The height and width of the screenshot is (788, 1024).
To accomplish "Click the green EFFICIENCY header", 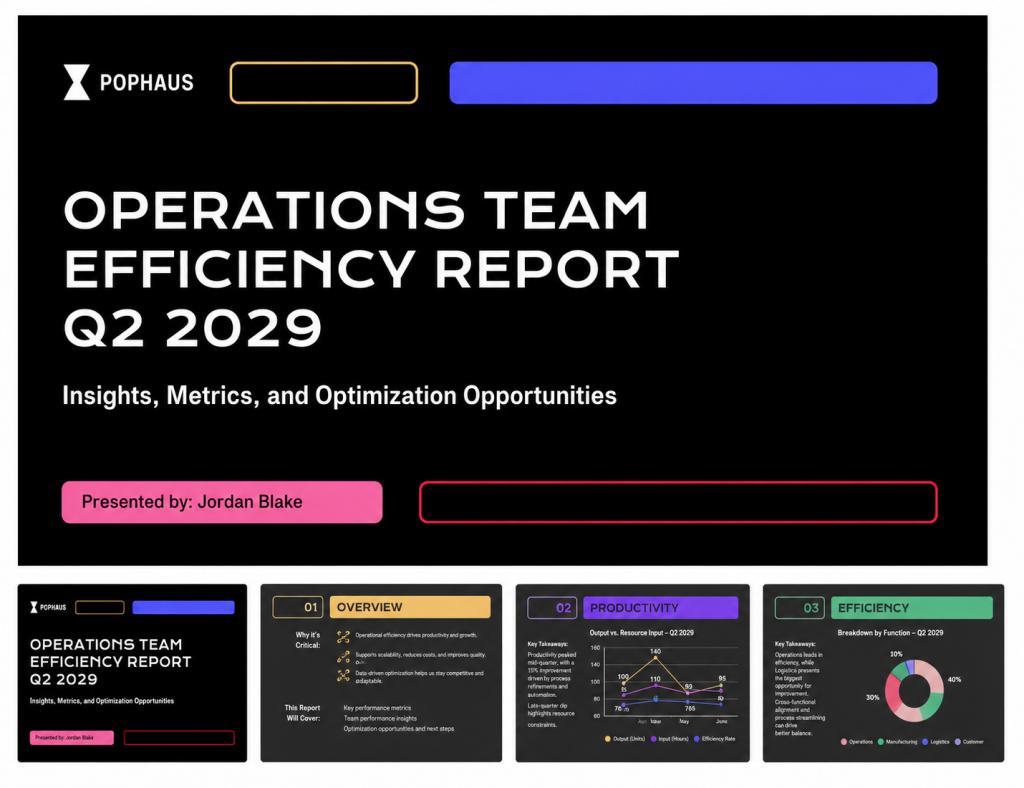I will (x=912, y=608).
